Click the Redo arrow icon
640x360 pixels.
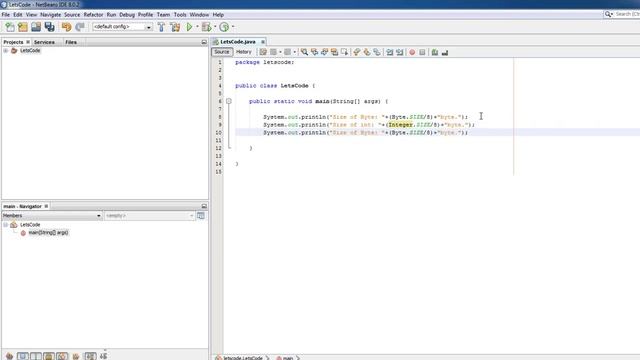(80, 27)
